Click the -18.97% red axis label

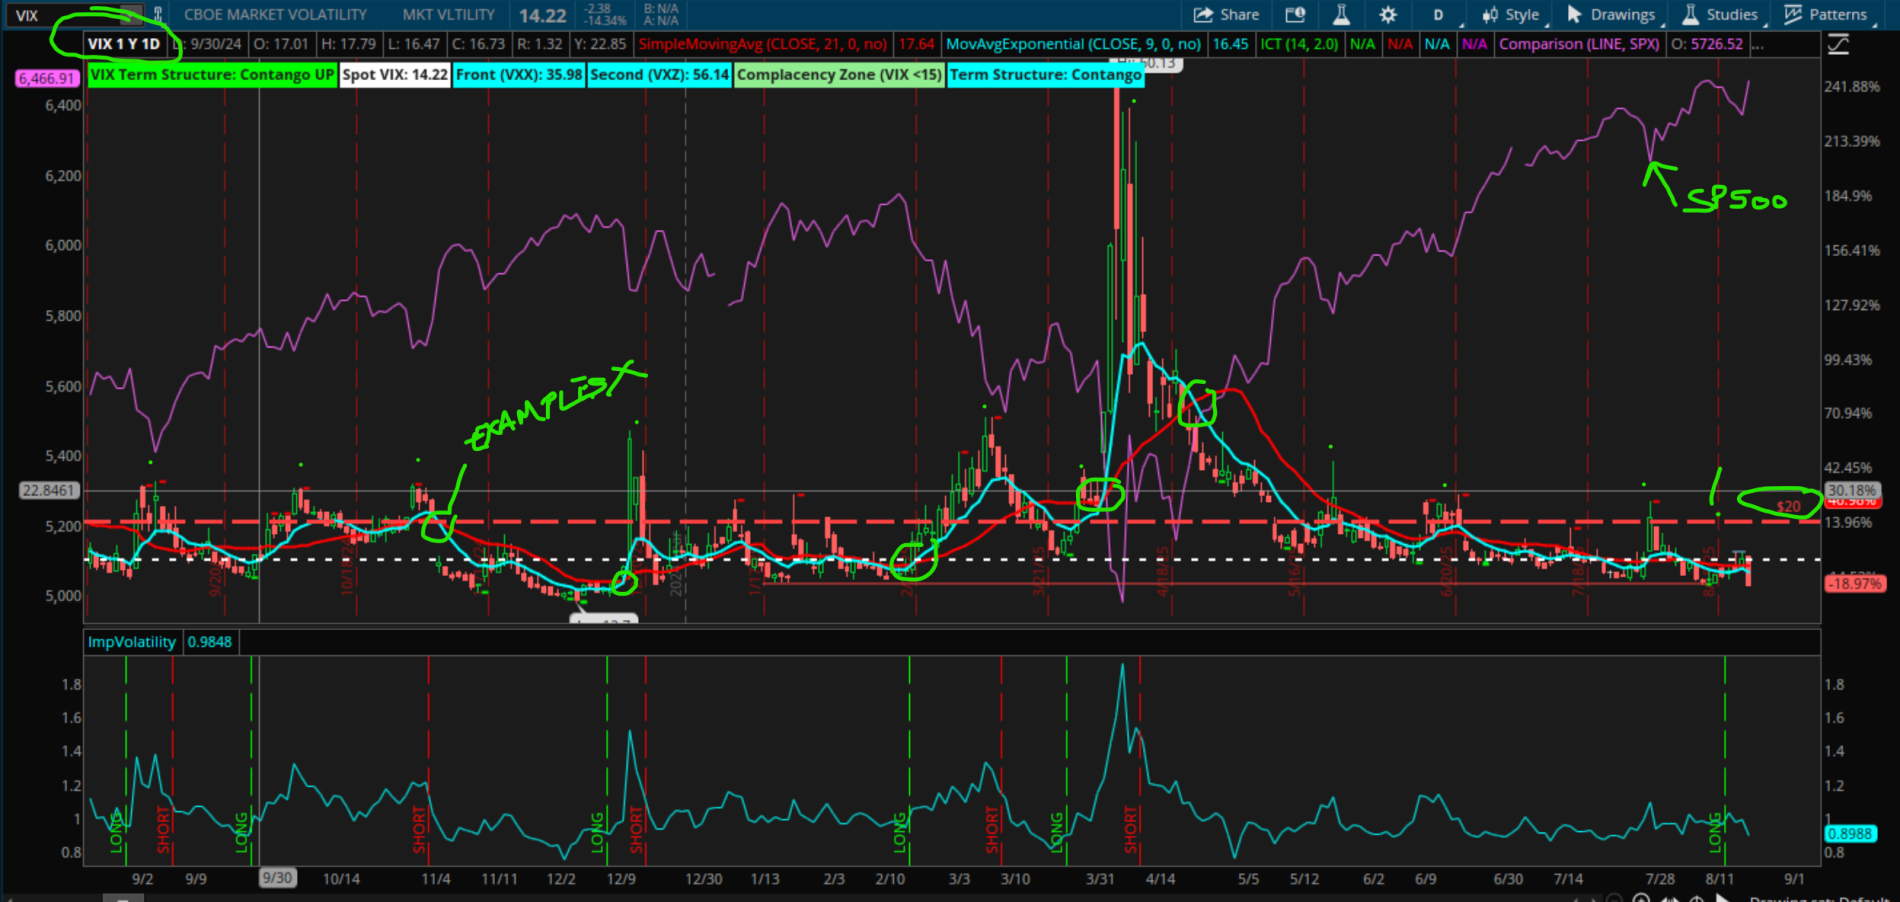pos(1854,583)
